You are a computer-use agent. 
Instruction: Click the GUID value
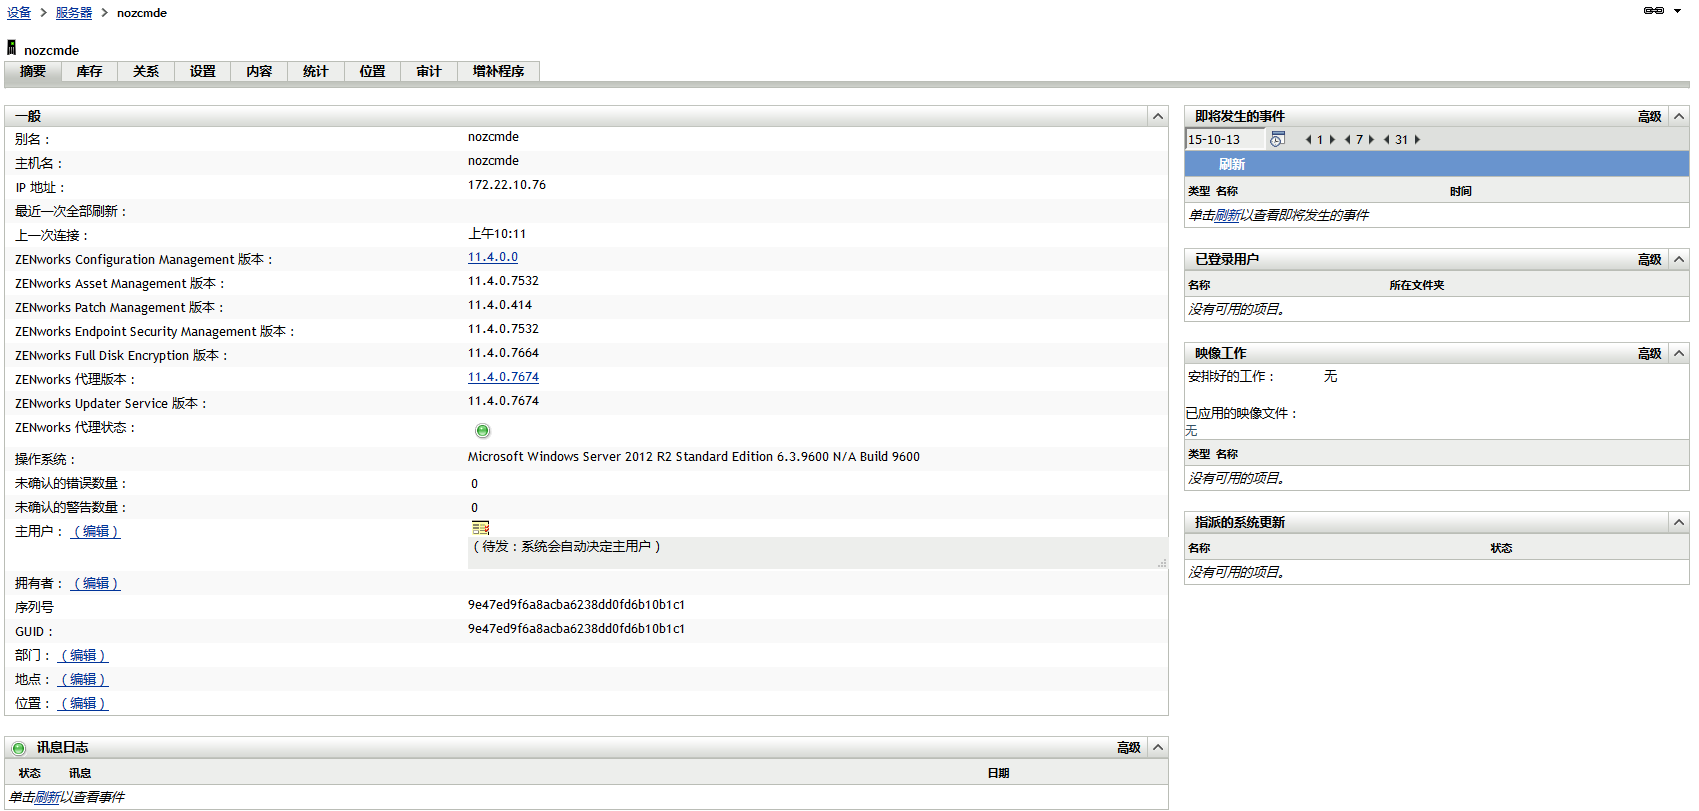click(x=576, y=629)
